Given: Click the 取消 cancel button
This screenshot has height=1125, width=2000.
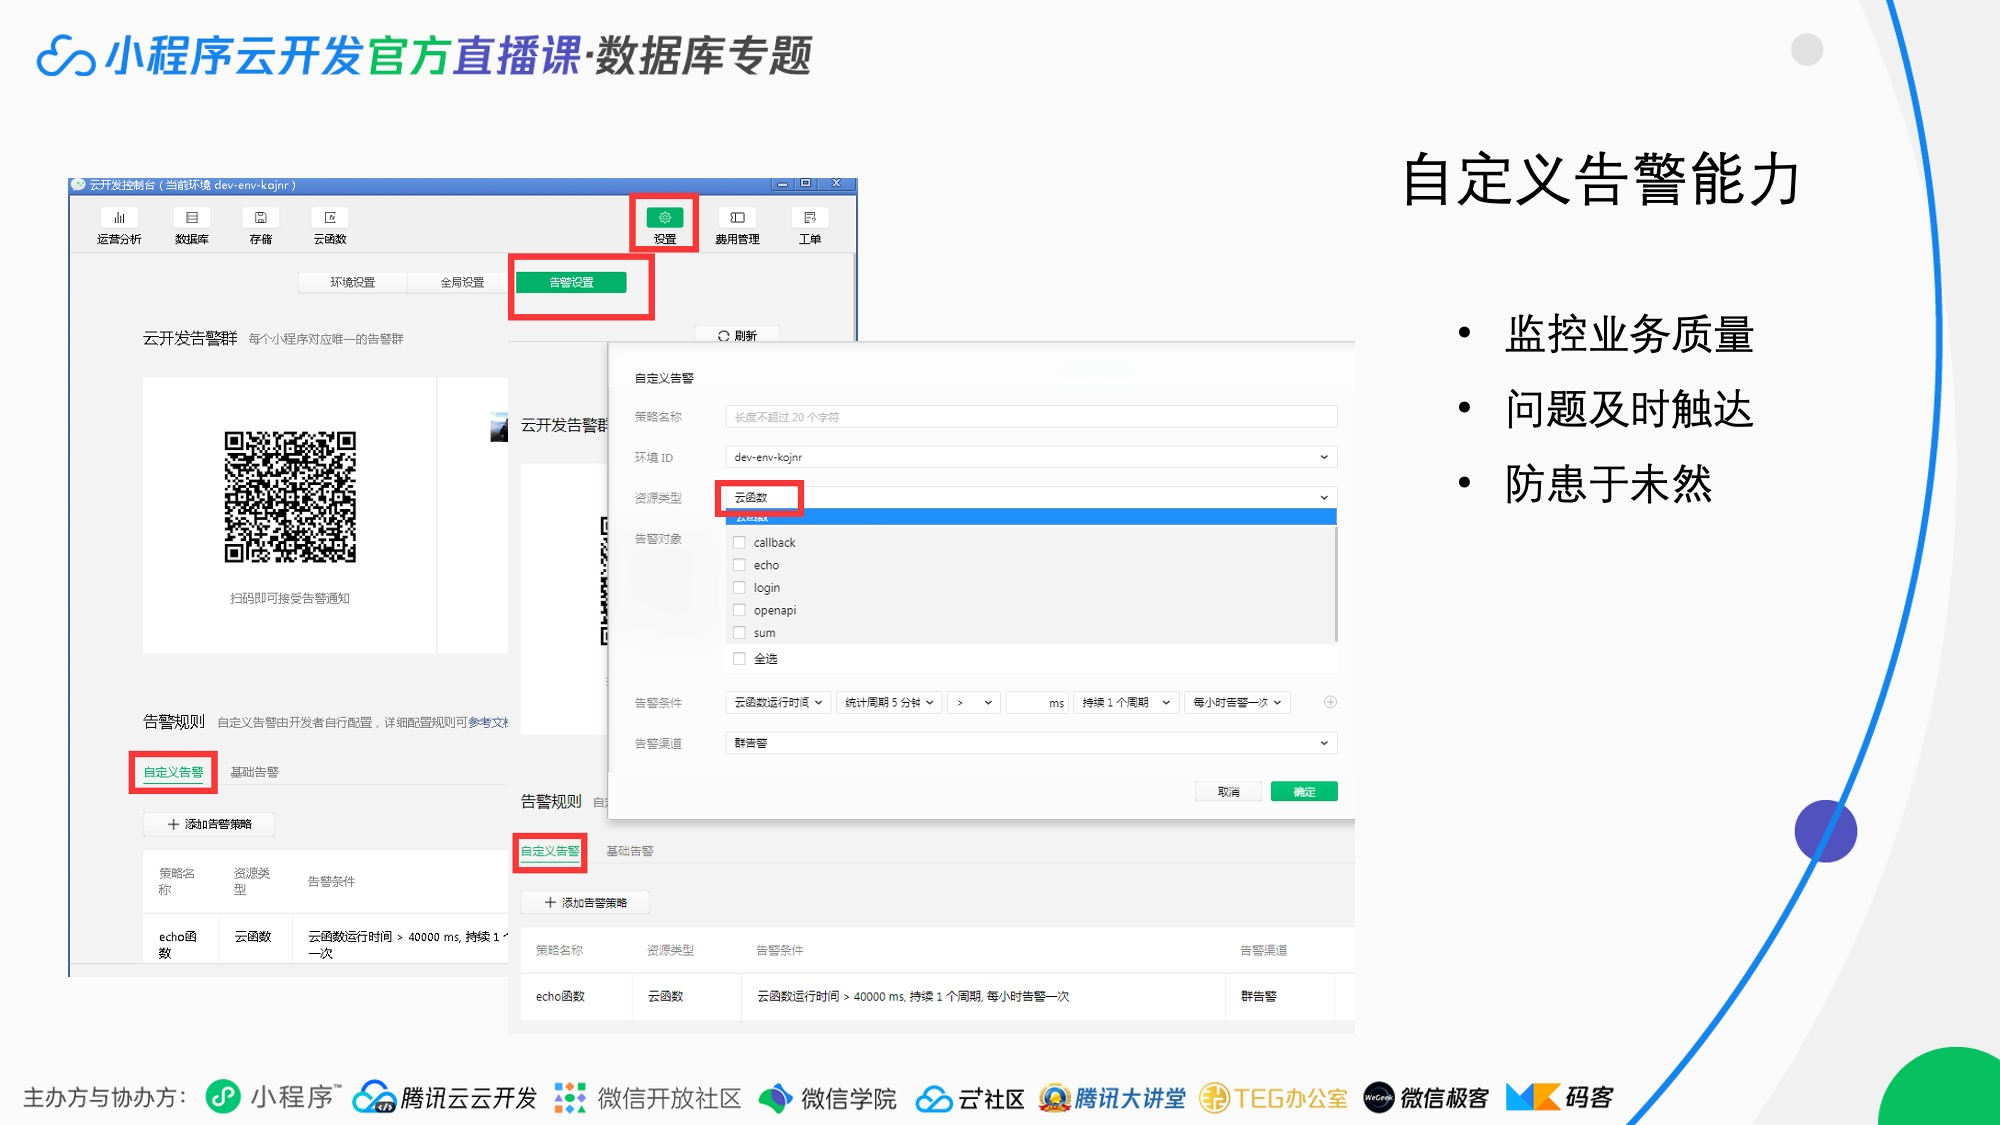Looking at the screenshot, I should (1228, 792).
